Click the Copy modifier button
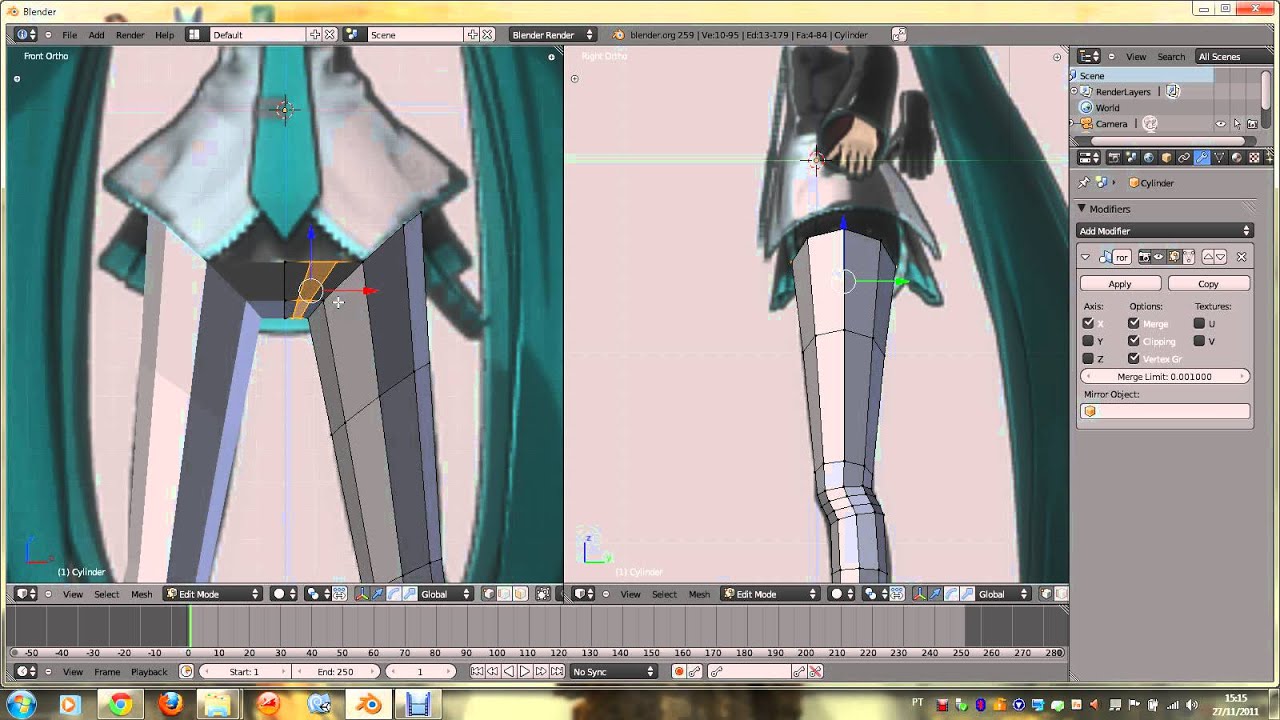The width and height of the screenshot is (1280, 720). click(1208, 284)
